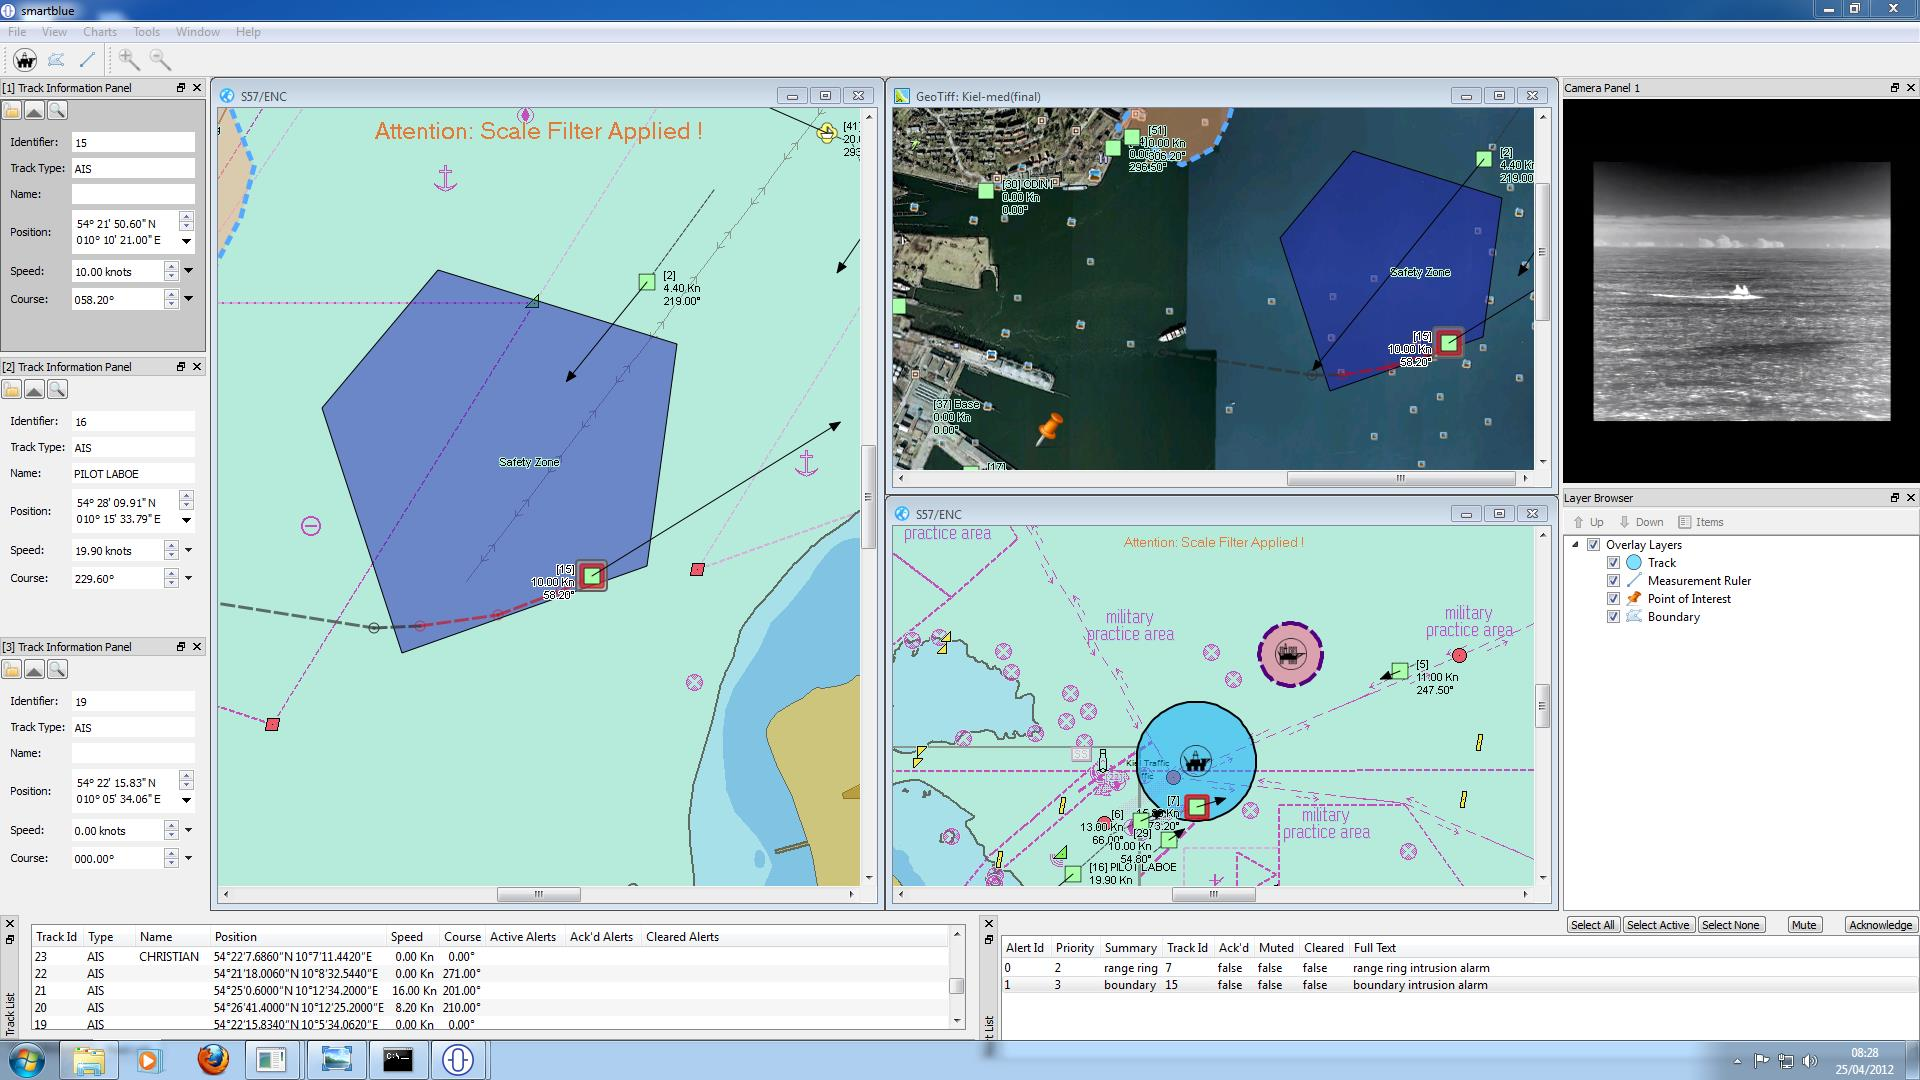Click the Select All alerts button
Viewport: 1920px width, 1080px height.
pos(1593,925)
